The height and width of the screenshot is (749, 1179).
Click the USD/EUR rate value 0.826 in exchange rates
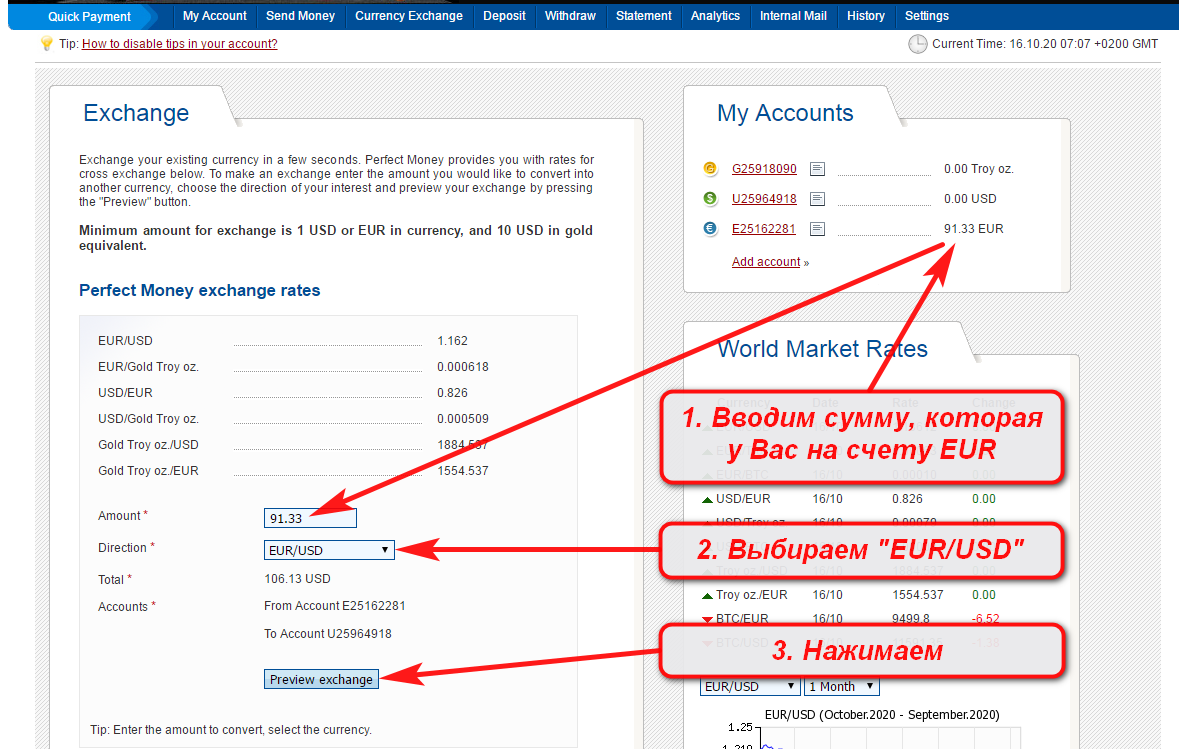(x=453, y=393)
